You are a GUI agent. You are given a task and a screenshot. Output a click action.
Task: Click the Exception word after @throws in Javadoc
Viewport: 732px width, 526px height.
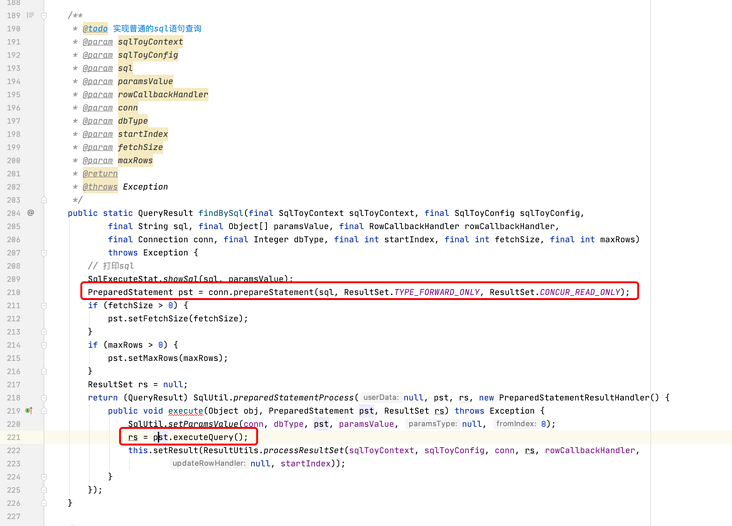pyautogui.click(x=145, y=187)
